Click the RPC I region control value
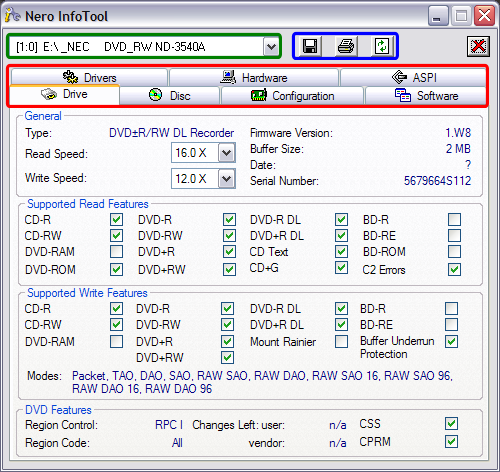 tap(169, 425)
